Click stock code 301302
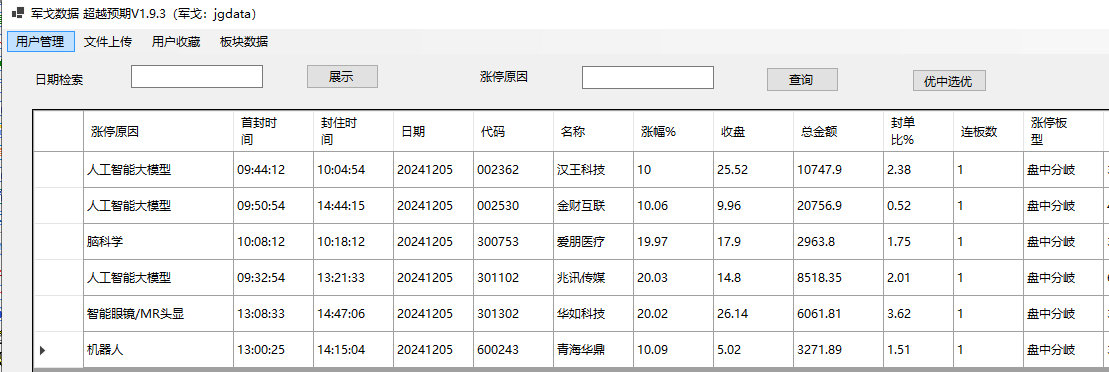The image size is (1109, 372). [x=513, y=314]
